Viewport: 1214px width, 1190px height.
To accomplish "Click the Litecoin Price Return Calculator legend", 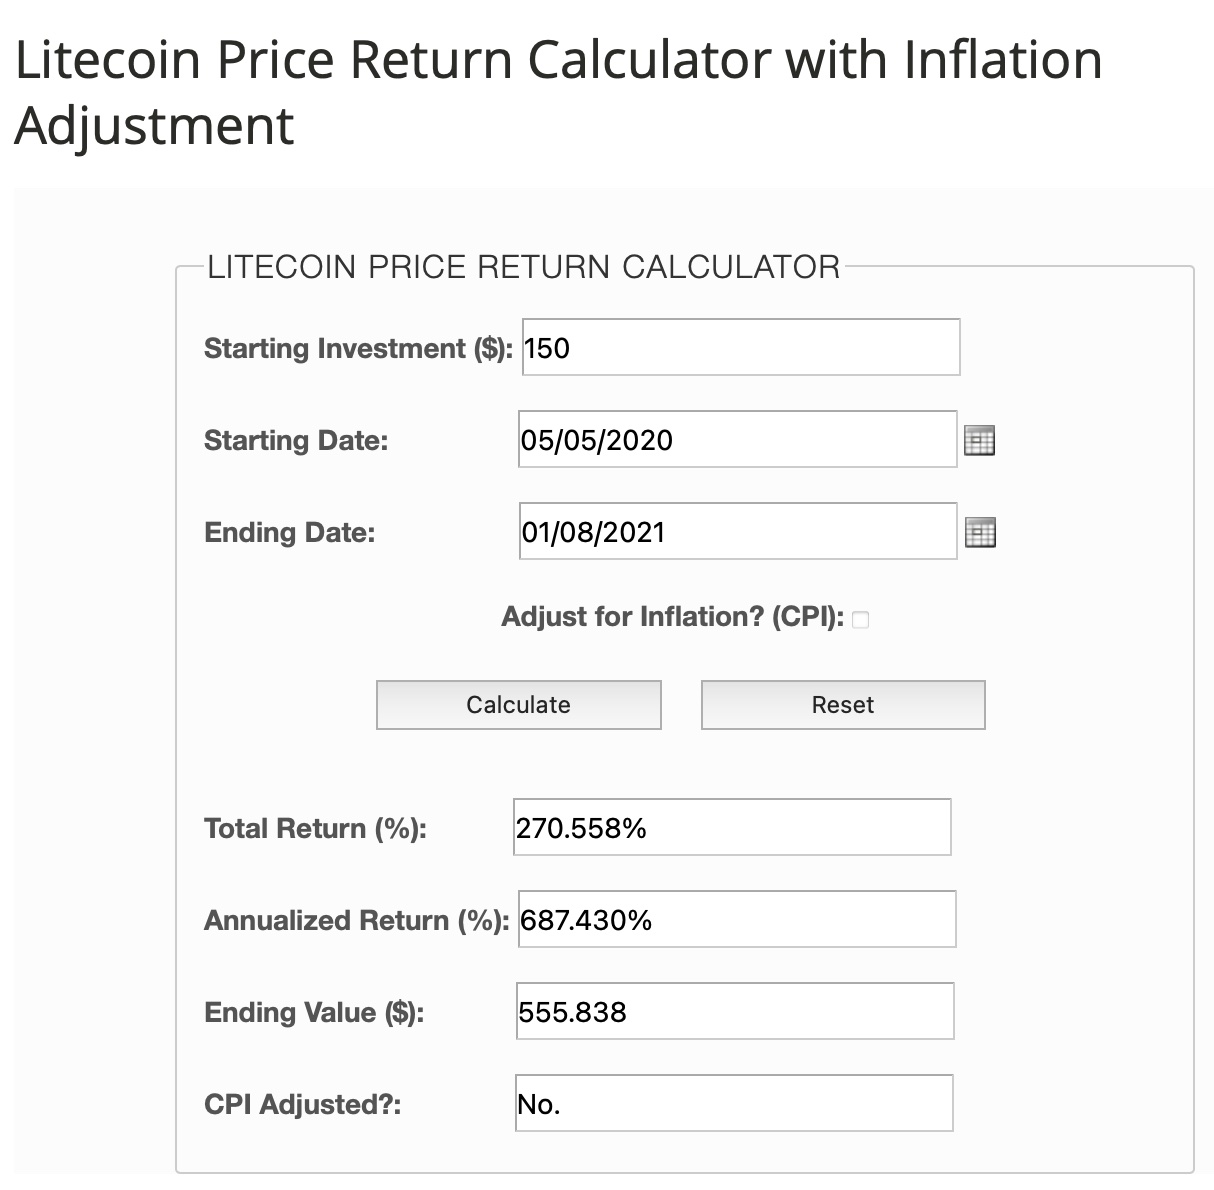I will click(x=523, y=268).
